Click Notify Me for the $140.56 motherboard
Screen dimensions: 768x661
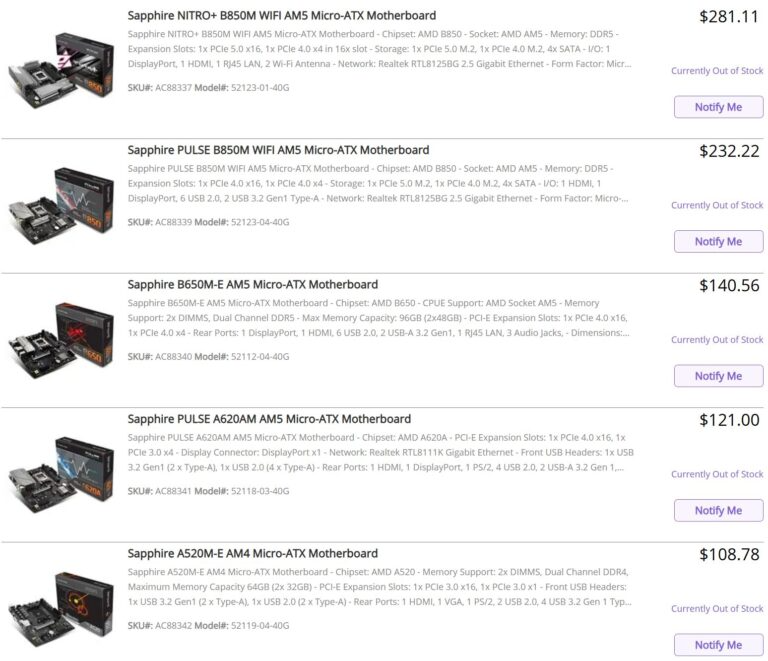718,376
